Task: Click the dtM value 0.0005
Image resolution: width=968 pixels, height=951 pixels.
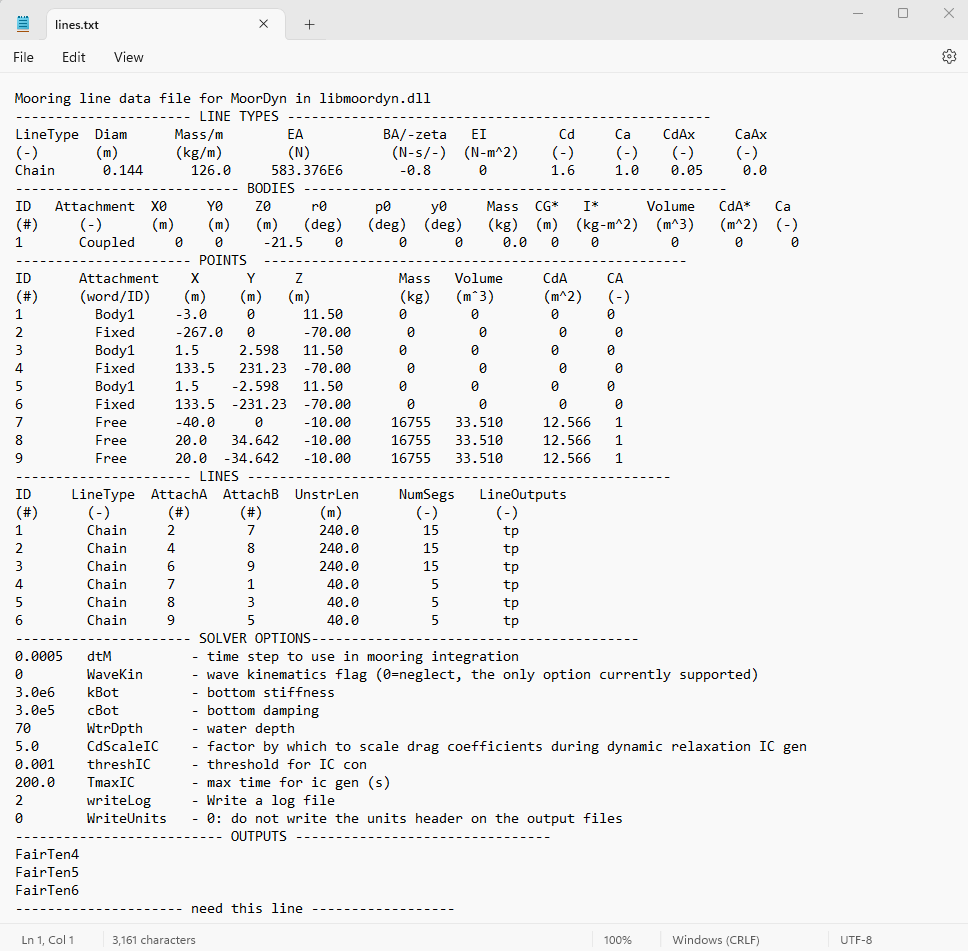Action: [39, 656]
